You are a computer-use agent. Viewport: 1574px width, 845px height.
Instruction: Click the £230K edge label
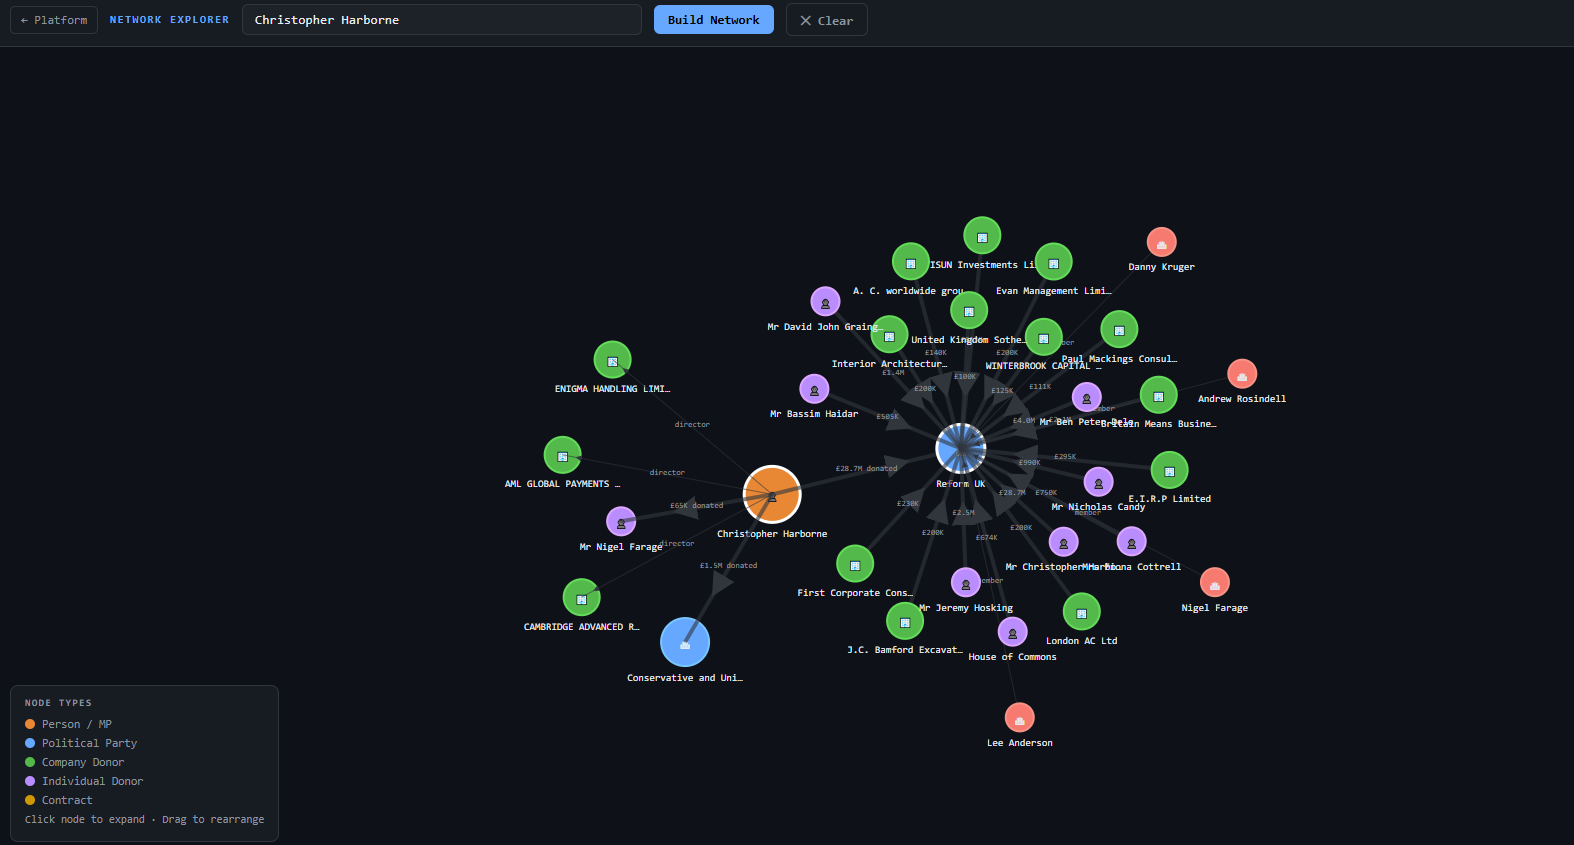908,503
